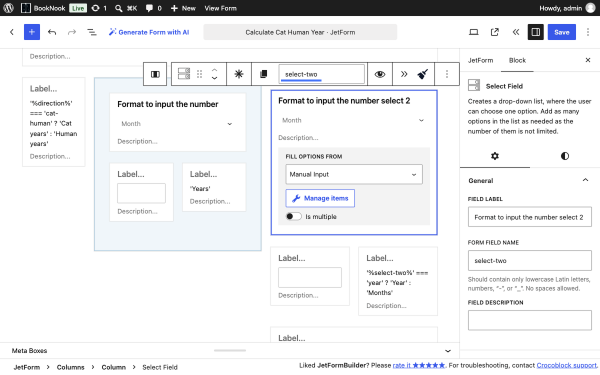Switch to the JetForm tab
This screenshot has width=600, height=375.
point(480,60)
